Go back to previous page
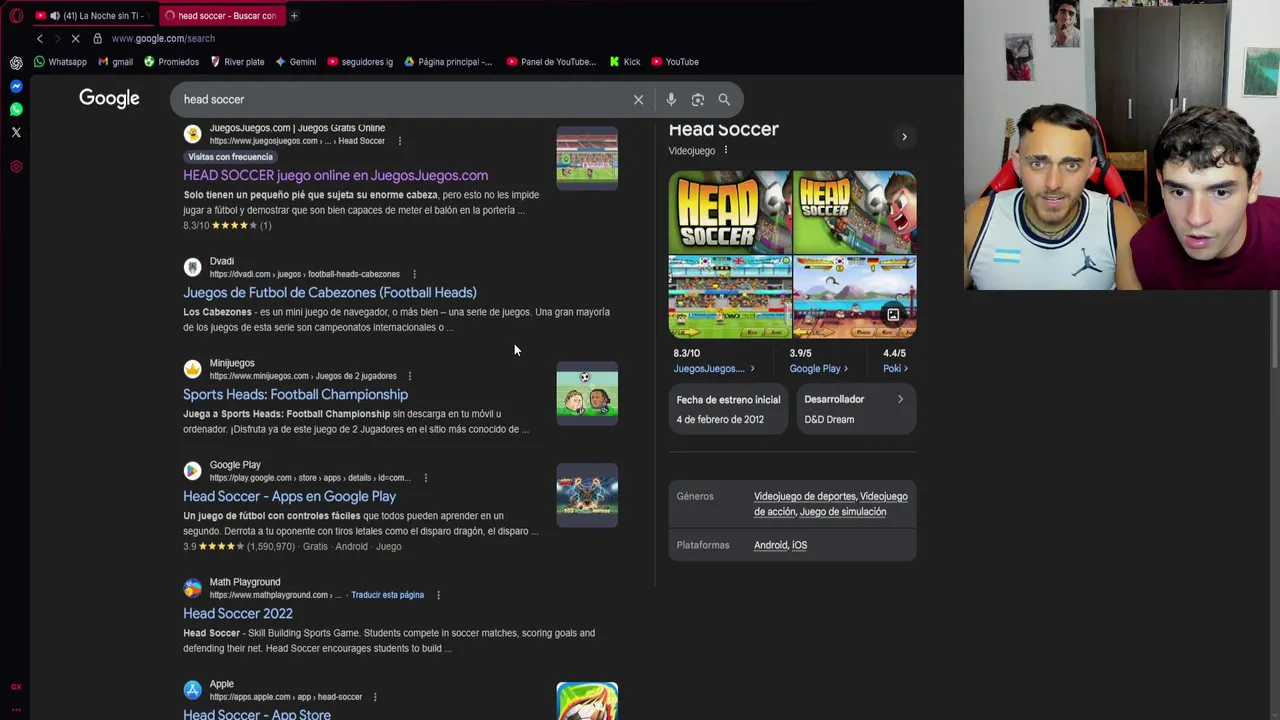 [40, 38]
